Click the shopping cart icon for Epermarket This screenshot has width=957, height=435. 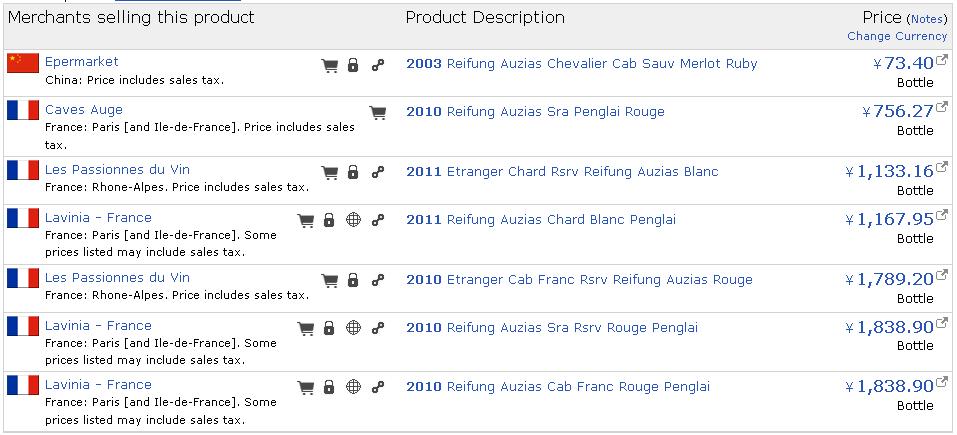click(x=329, y=66)
